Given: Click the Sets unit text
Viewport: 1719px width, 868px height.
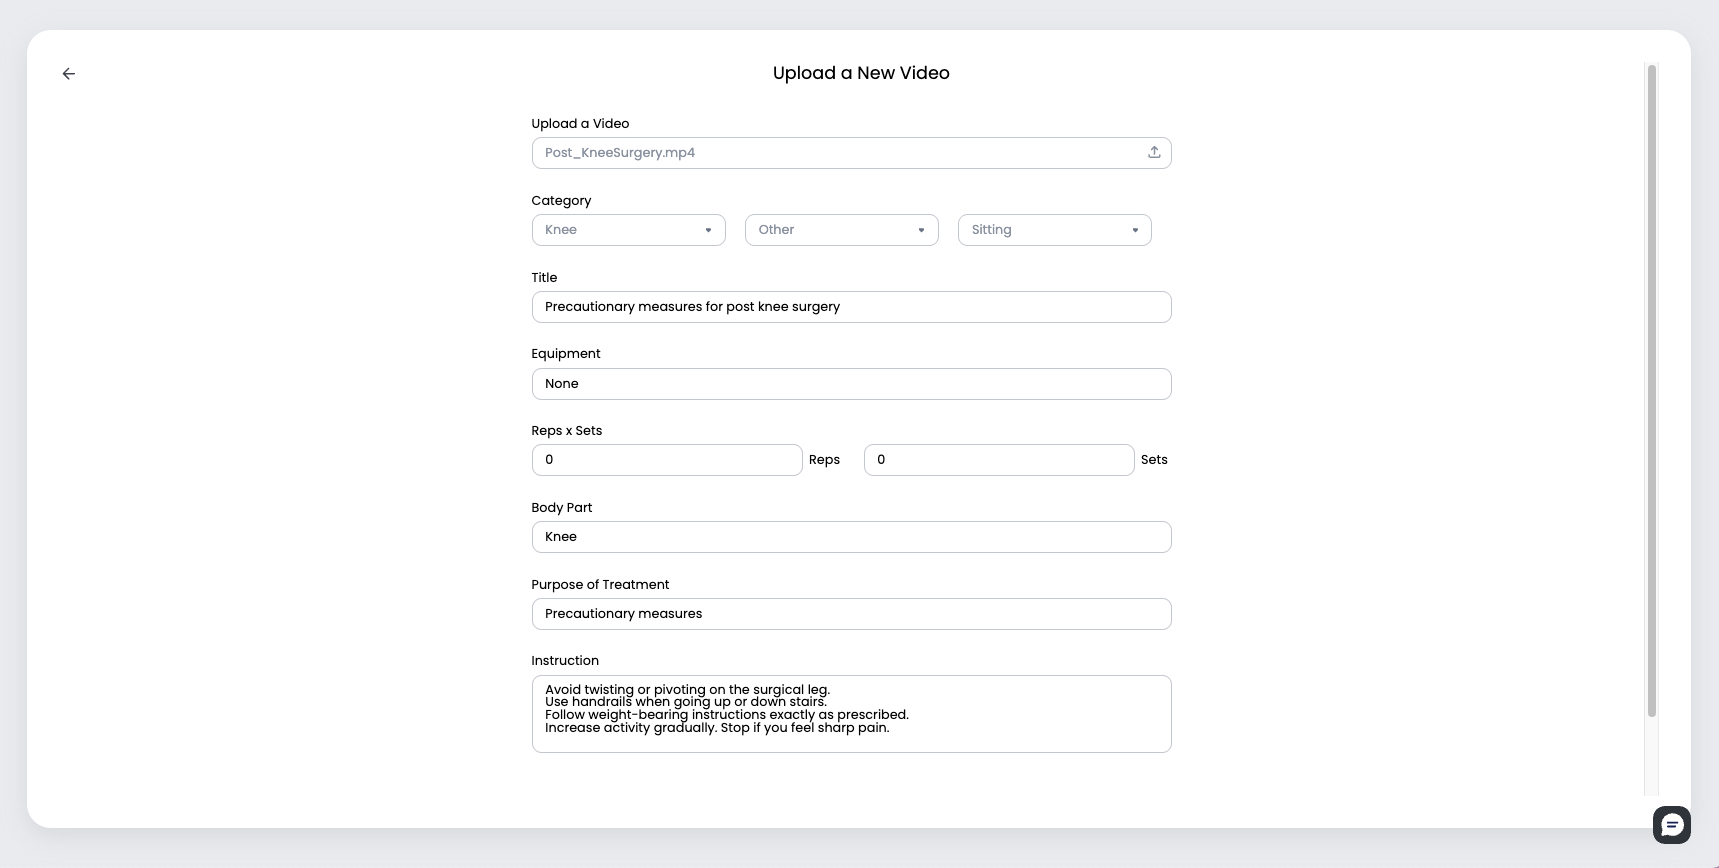Looking at the screenshot, I should coord(1154,460).
